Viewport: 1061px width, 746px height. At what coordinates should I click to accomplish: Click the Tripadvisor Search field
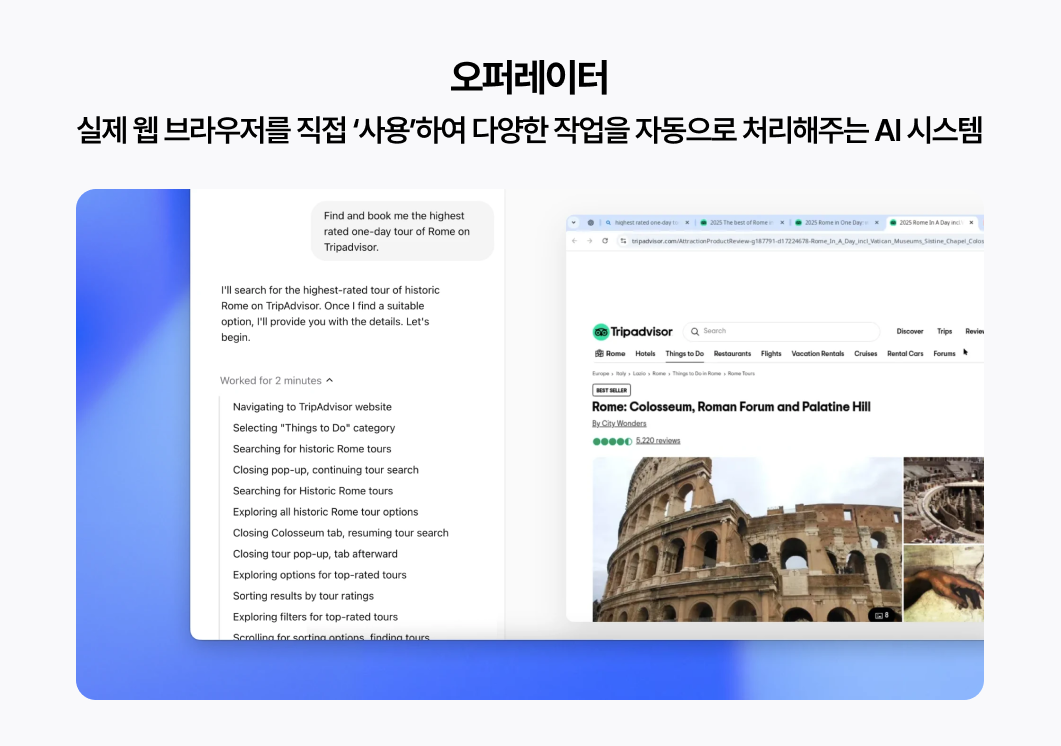[782, 331]
